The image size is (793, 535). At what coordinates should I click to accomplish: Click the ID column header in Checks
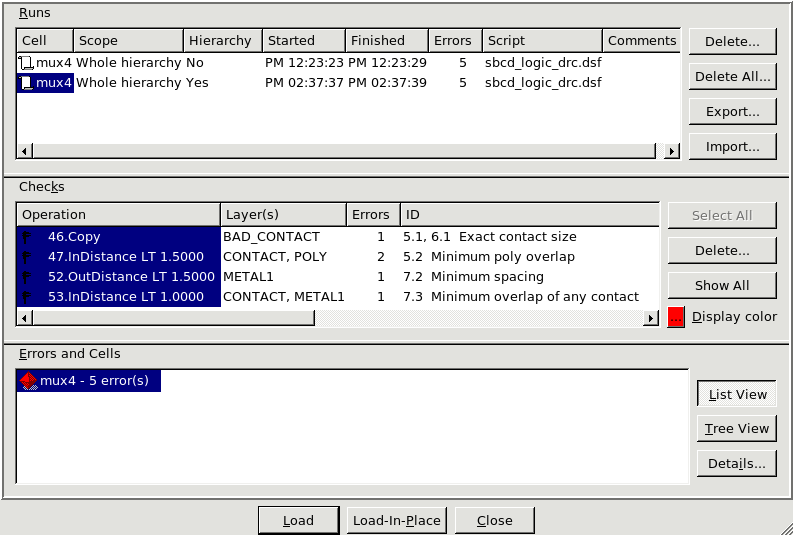530,214
